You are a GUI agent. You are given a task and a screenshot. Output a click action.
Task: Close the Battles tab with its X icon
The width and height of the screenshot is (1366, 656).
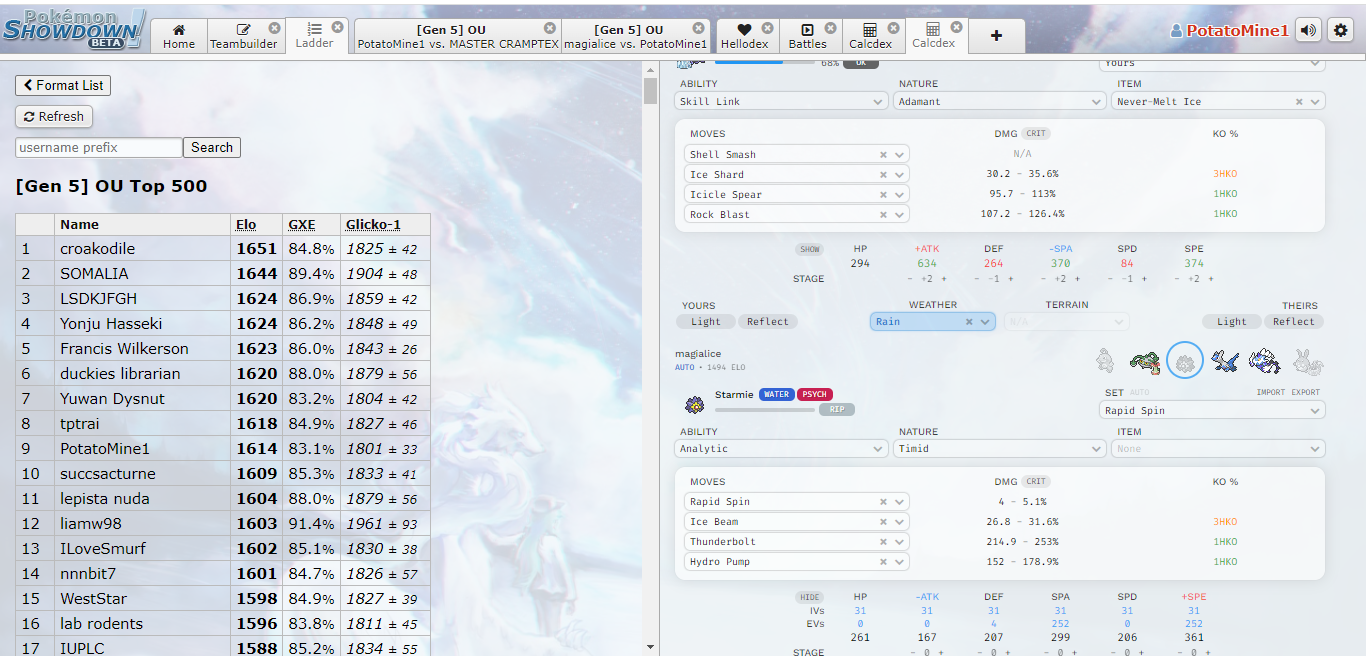[x=830, y=28]
